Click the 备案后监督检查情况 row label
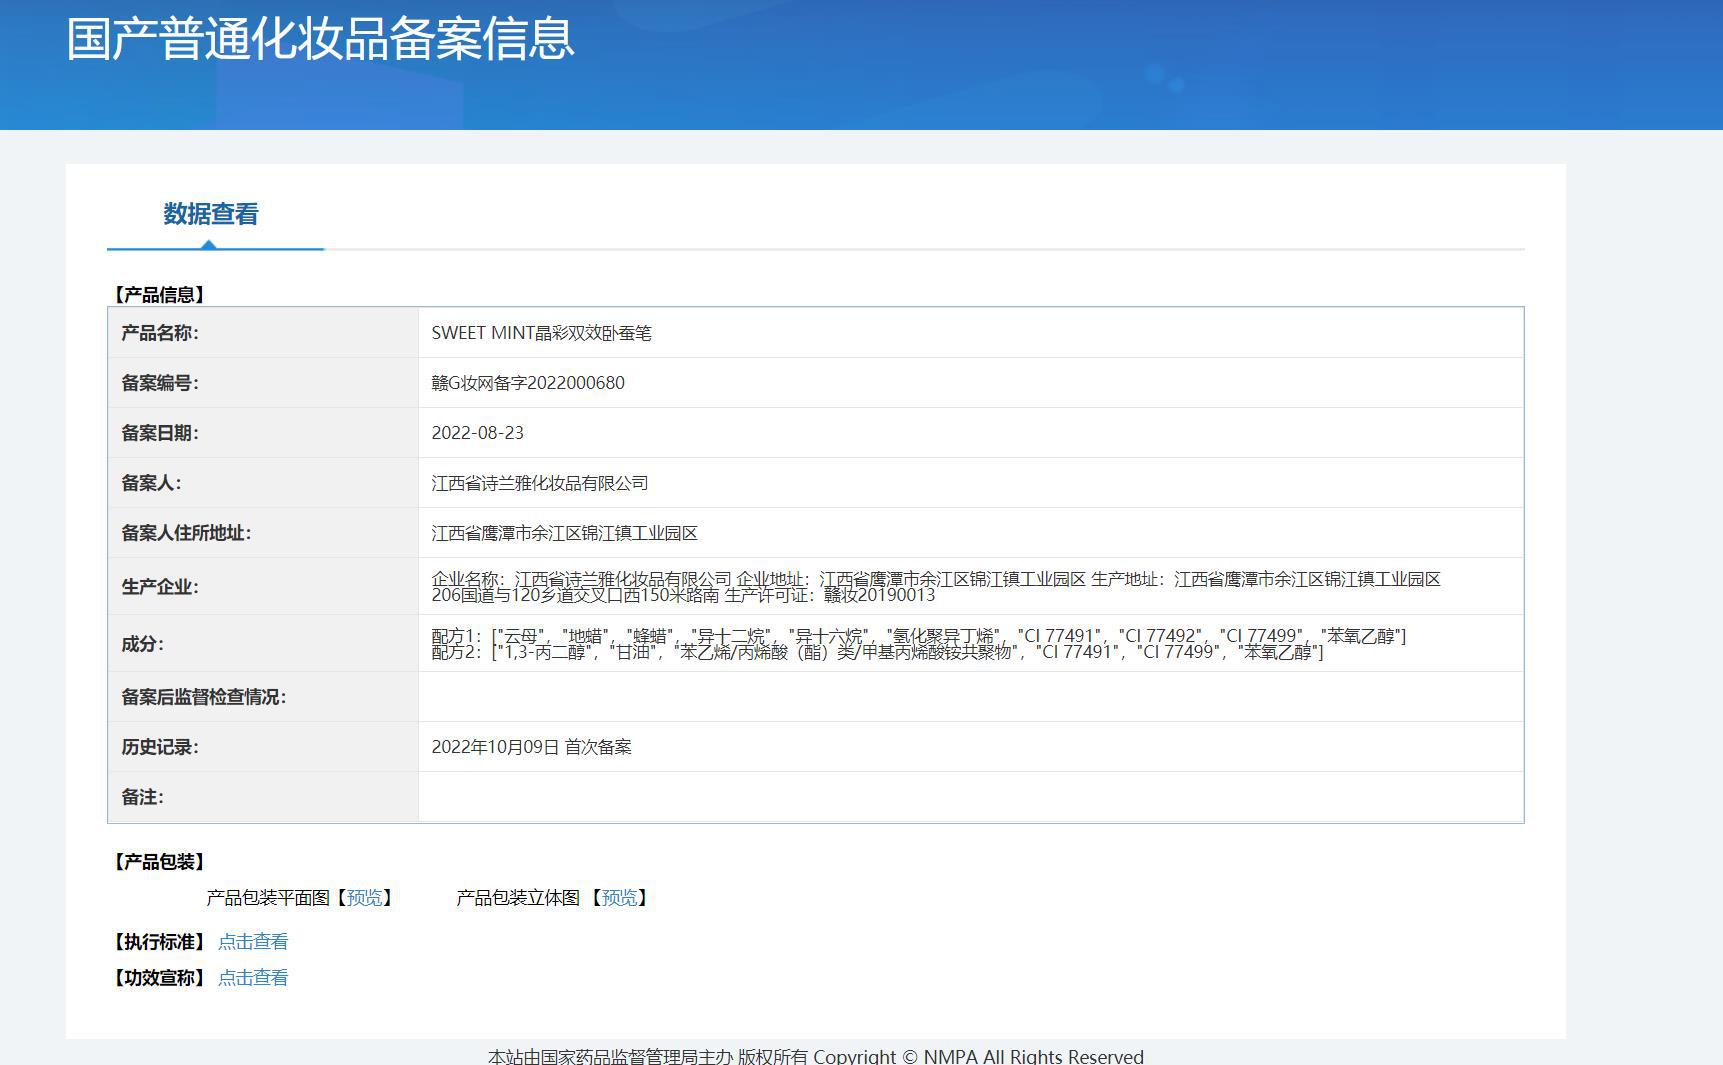This screenshot has height=1065, width=1723. [204, 697]
